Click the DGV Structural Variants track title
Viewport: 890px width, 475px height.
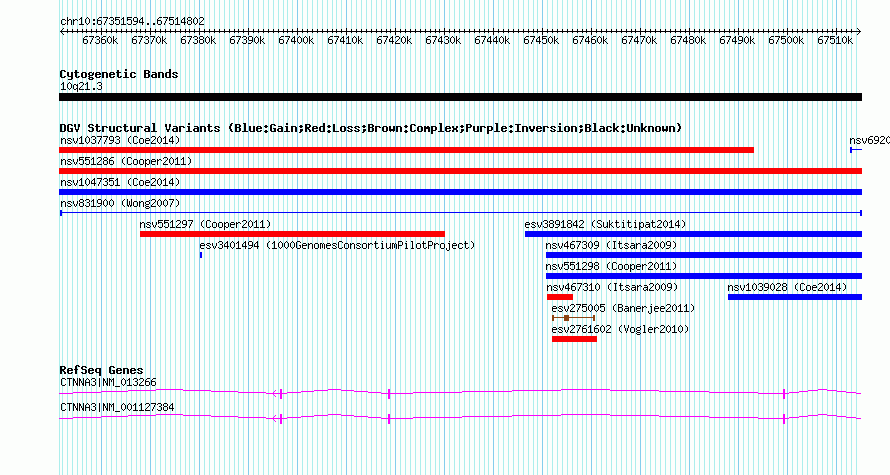pos(371,128)
